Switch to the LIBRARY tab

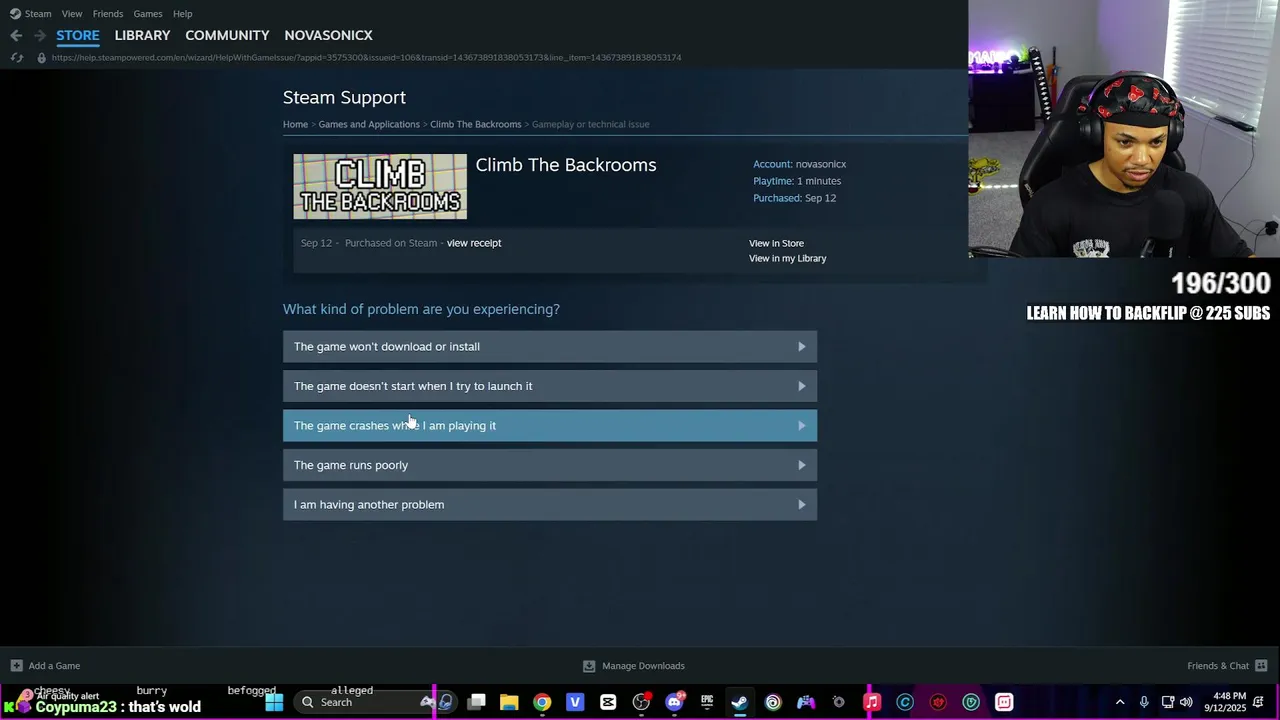[x=142, y=35]
